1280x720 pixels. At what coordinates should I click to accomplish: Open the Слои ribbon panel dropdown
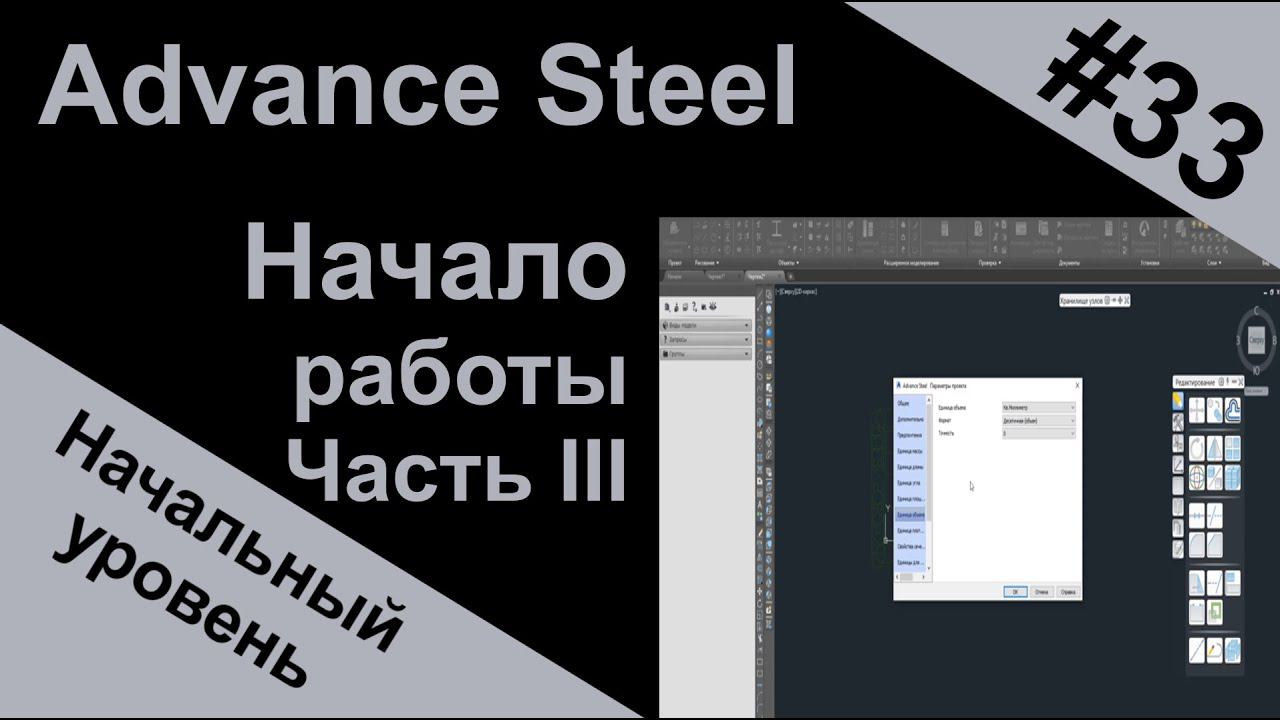coord(1212,262)
